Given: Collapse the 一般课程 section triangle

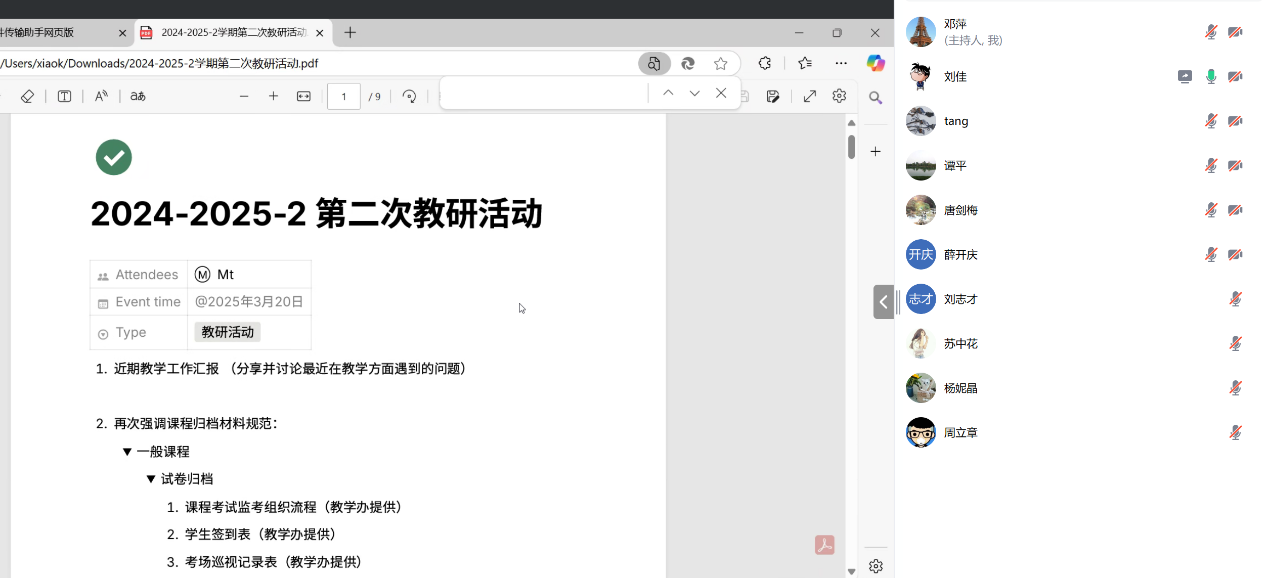Looking at the screenshot, I should (x=127, y=452).
